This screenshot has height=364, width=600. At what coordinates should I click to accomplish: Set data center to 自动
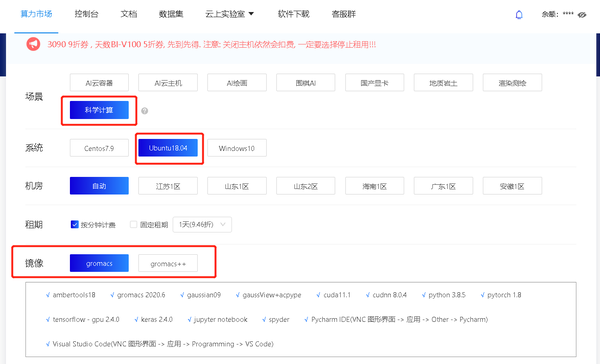(99, 186)
